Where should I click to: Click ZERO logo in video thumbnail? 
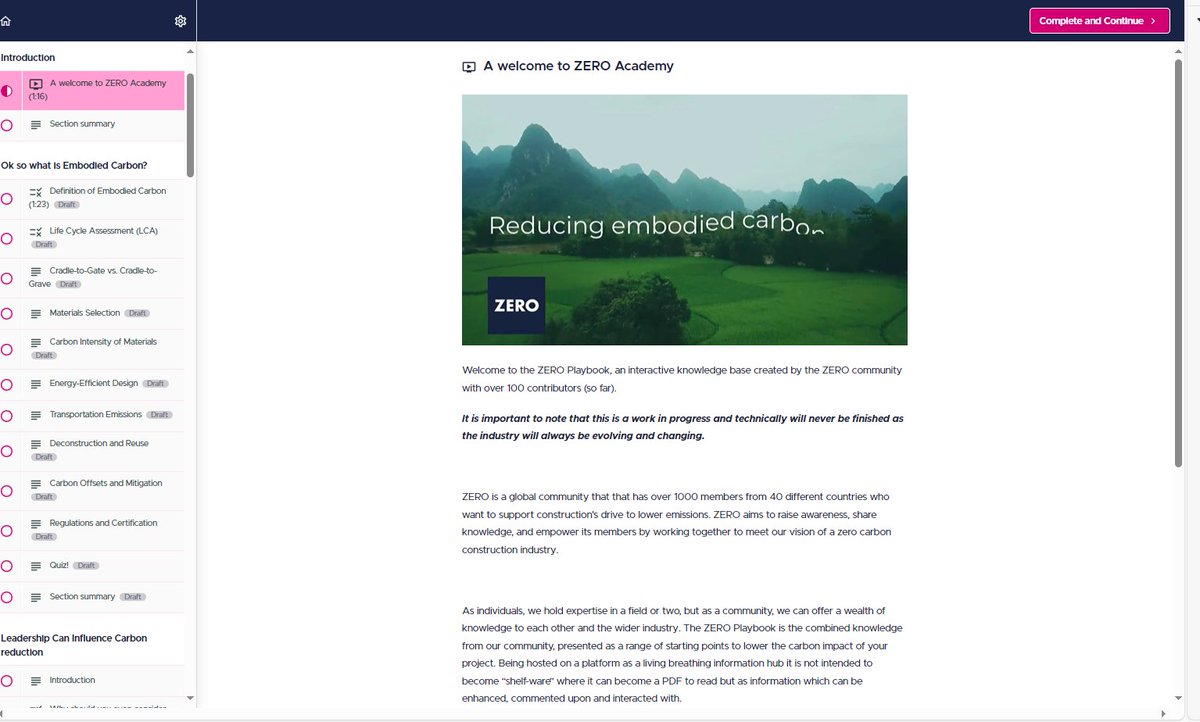coord(516,305)
